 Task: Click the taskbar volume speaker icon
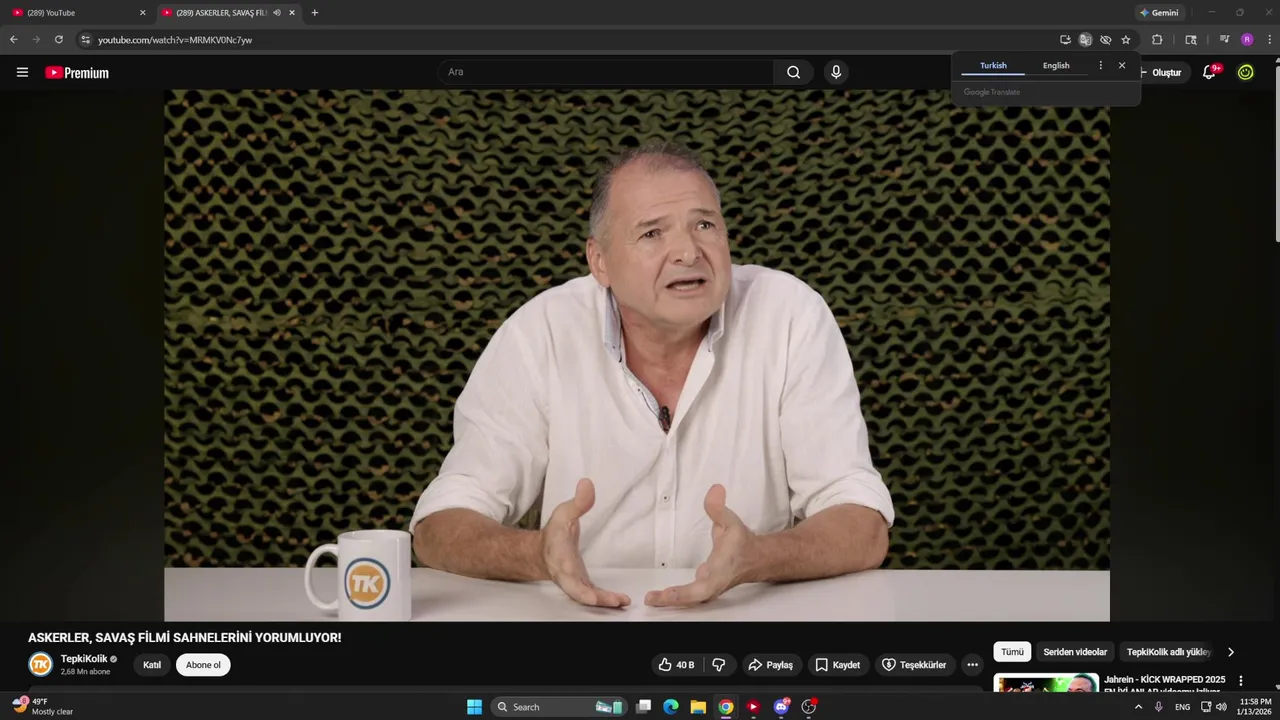tap(1221, 707)
